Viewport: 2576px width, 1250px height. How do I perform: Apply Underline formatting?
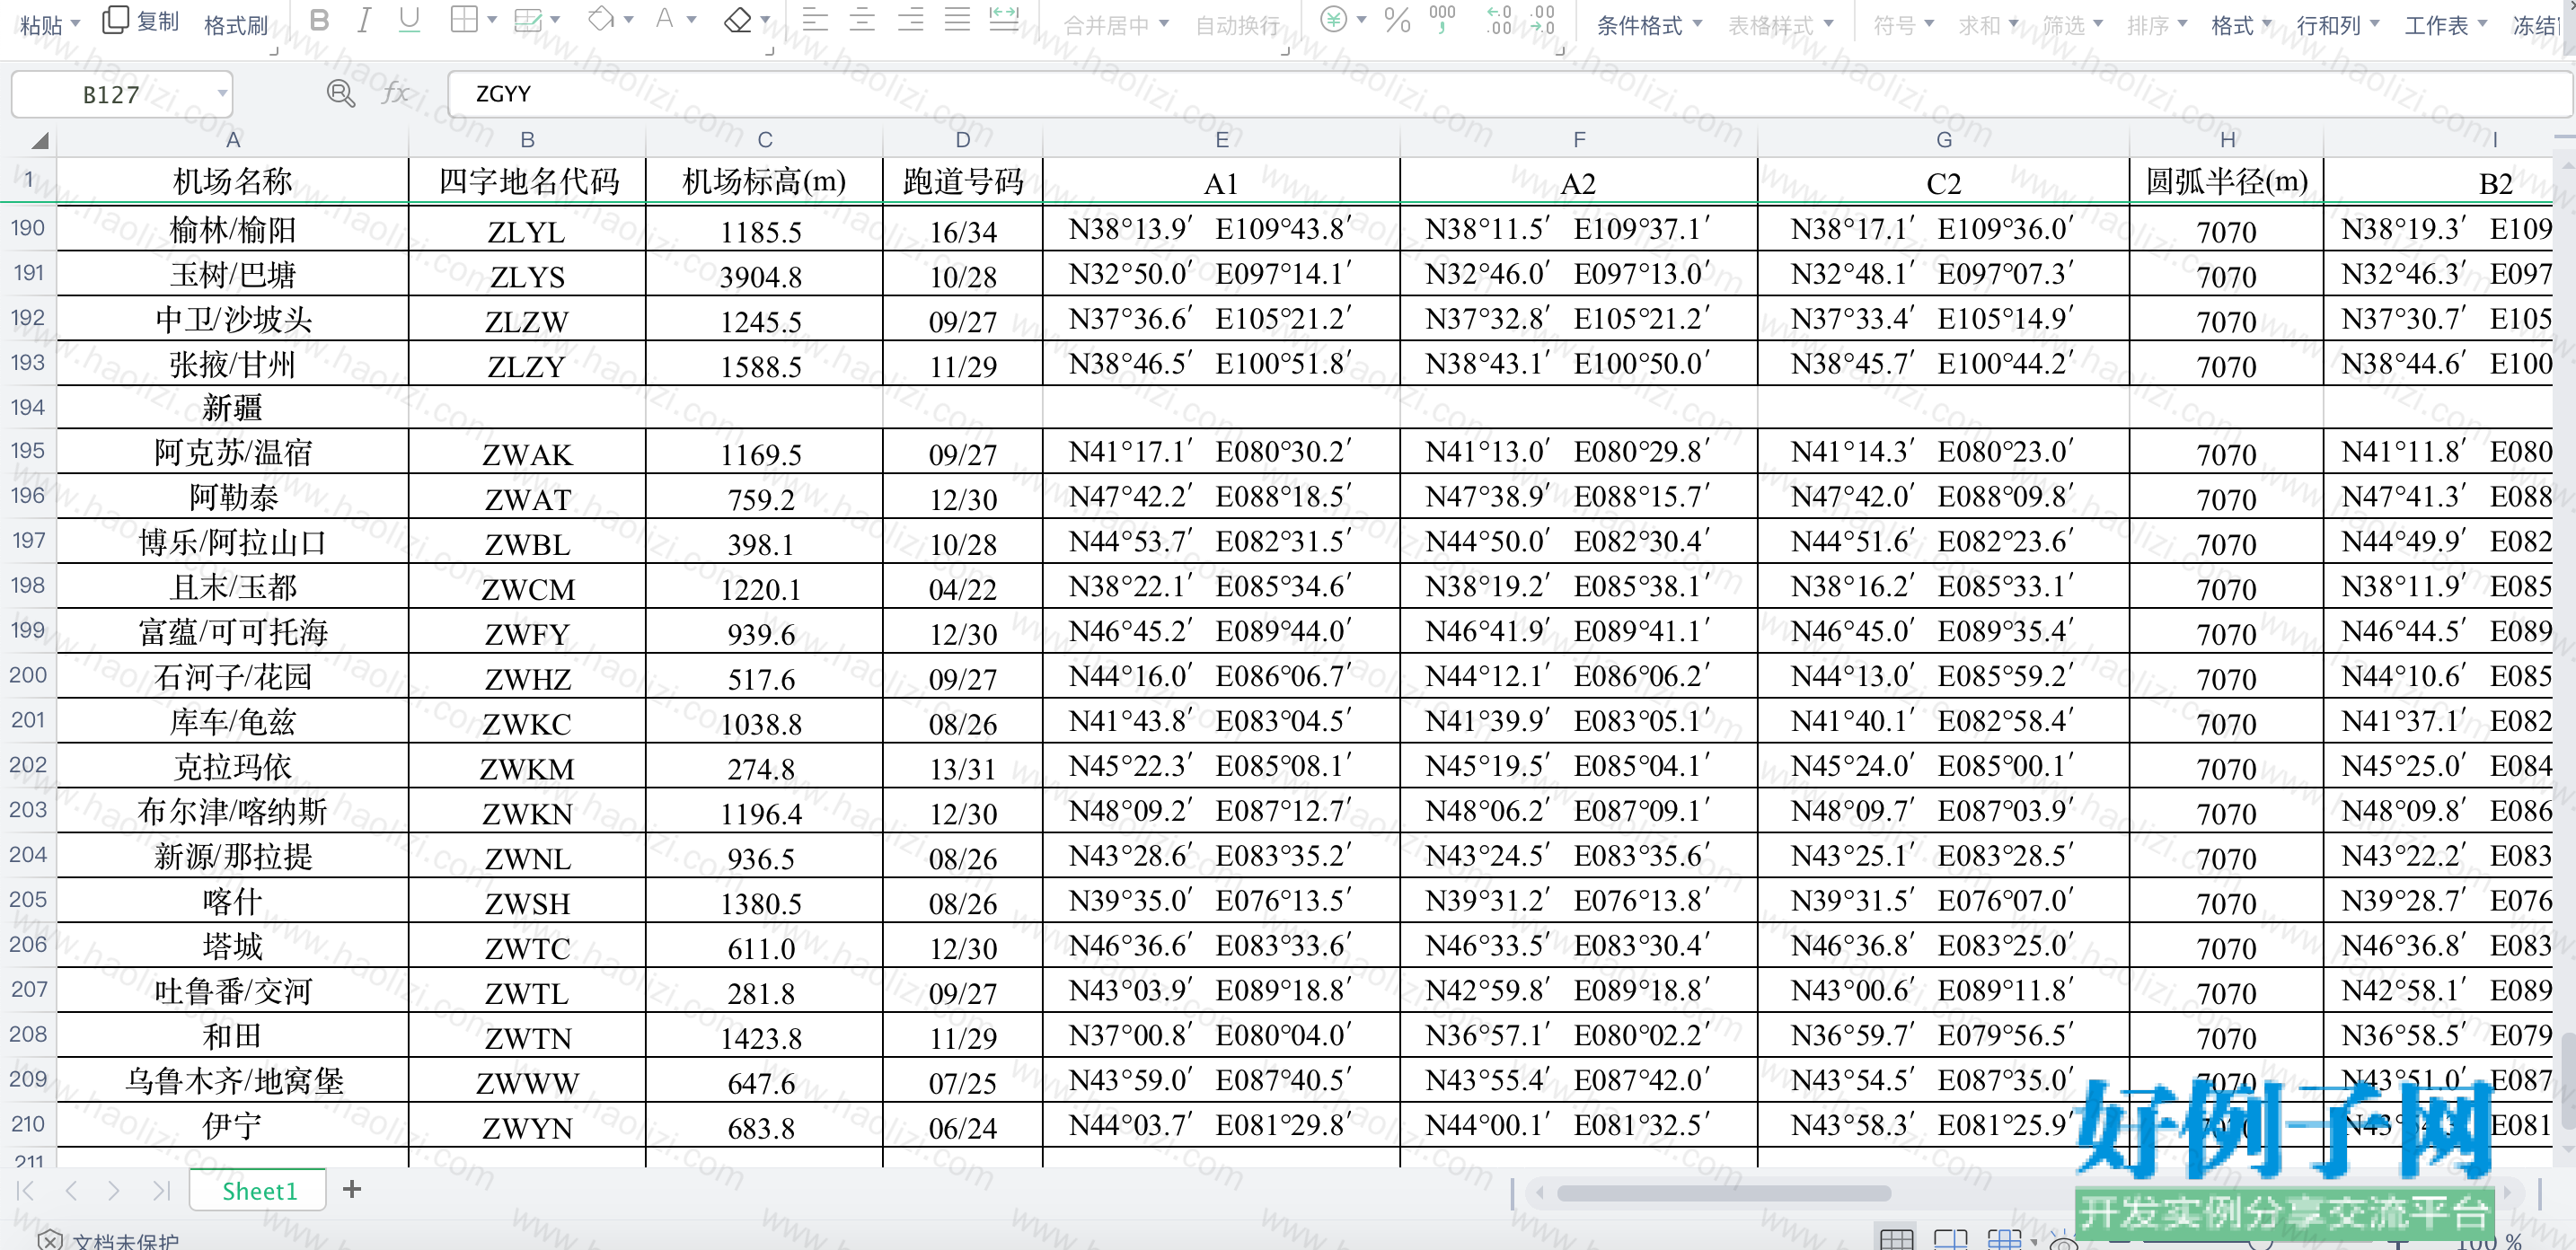[409, 21]
